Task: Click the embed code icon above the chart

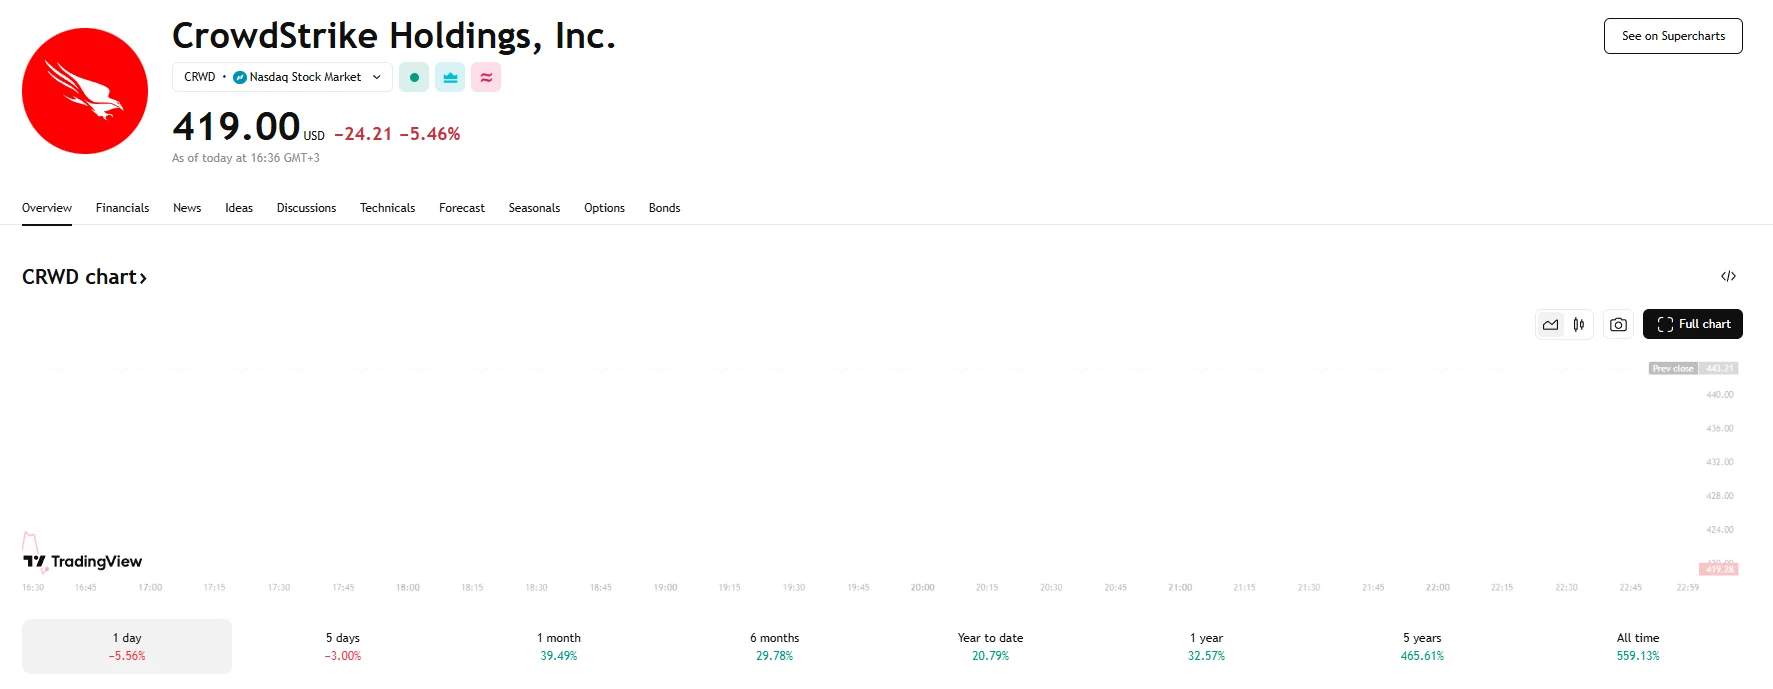Action: [1728, 276]
